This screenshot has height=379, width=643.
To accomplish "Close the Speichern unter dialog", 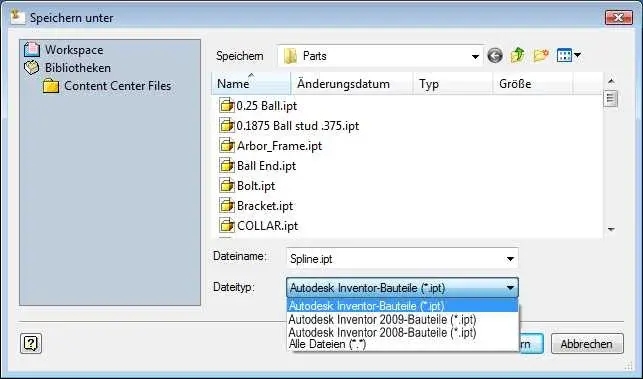I will click(618, 17).
